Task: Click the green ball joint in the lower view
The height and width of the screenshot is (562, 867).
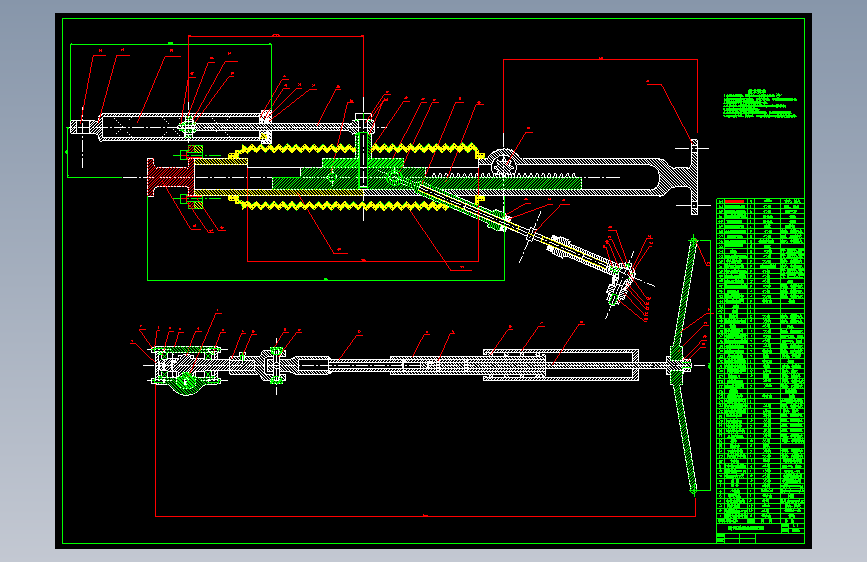Action: coord(186,381)
